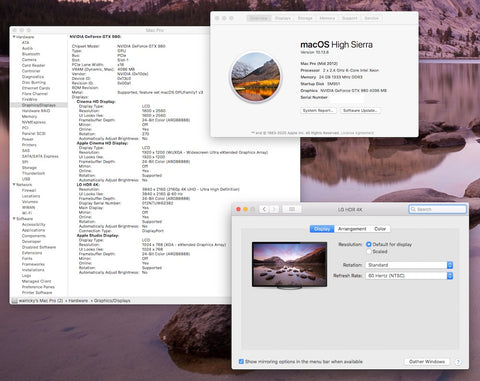Select ATA in Hardware sidebar

click(25, 43)
